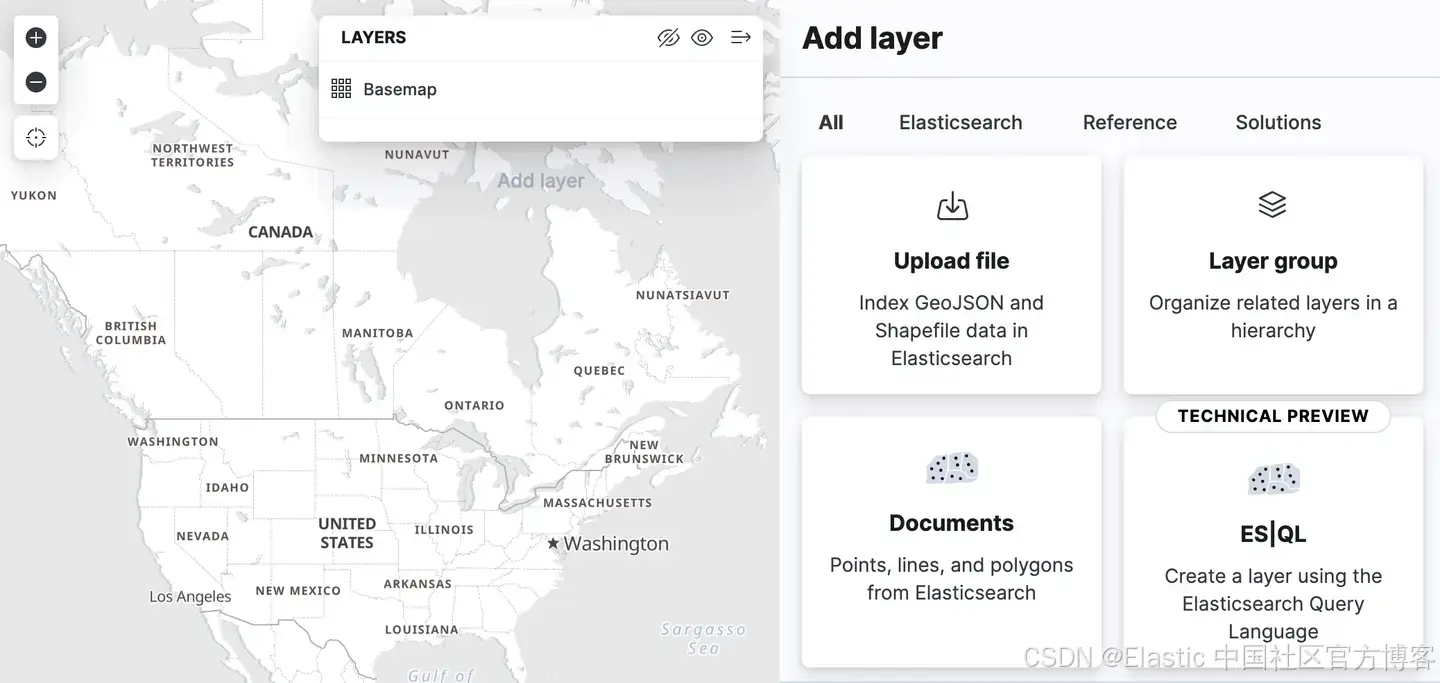Viewport: 1440px width, 683px height.
Task: Choose the Documents card title
Action: coord(952,523)
